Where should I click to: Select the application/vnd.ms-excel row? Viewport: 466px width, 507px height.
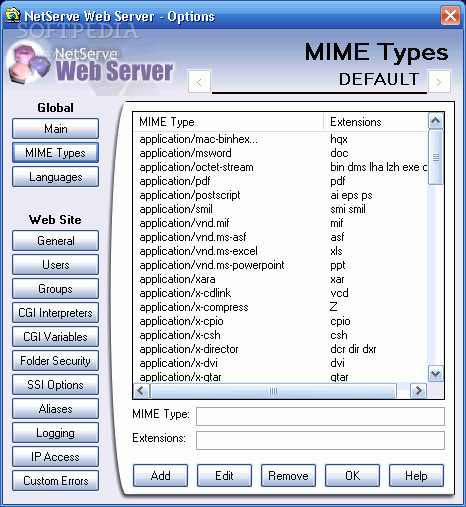(x=280, y=251)
